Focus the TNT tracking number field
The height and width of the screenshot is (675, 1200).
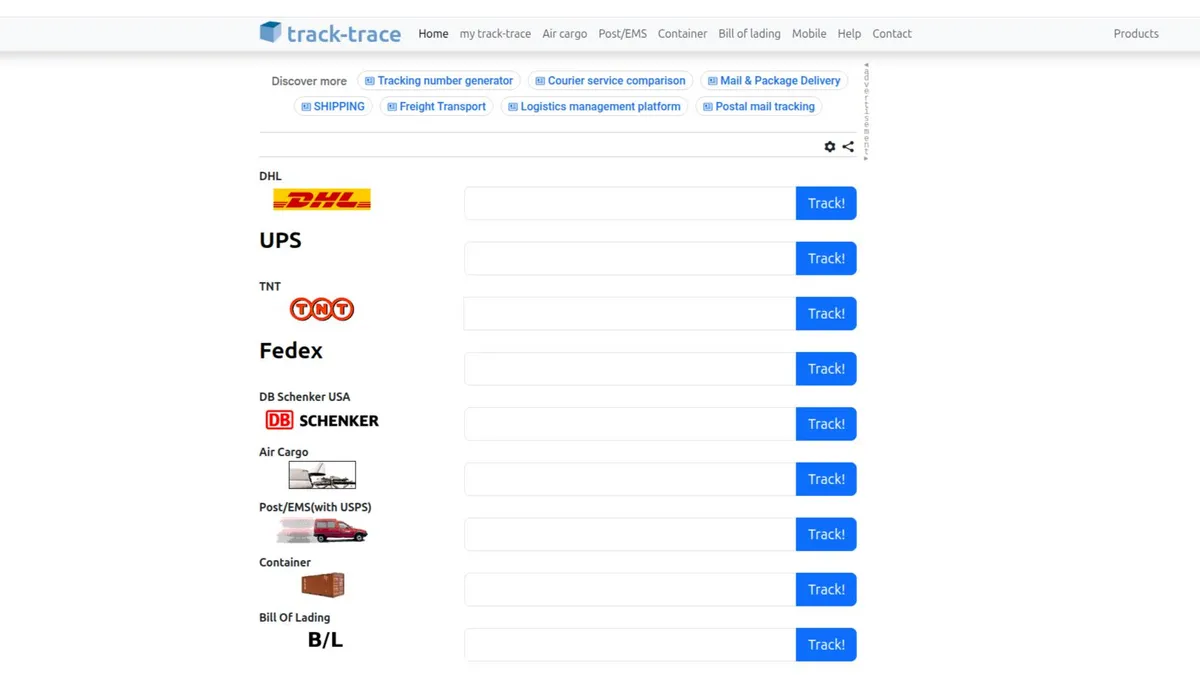pos(630,313)
